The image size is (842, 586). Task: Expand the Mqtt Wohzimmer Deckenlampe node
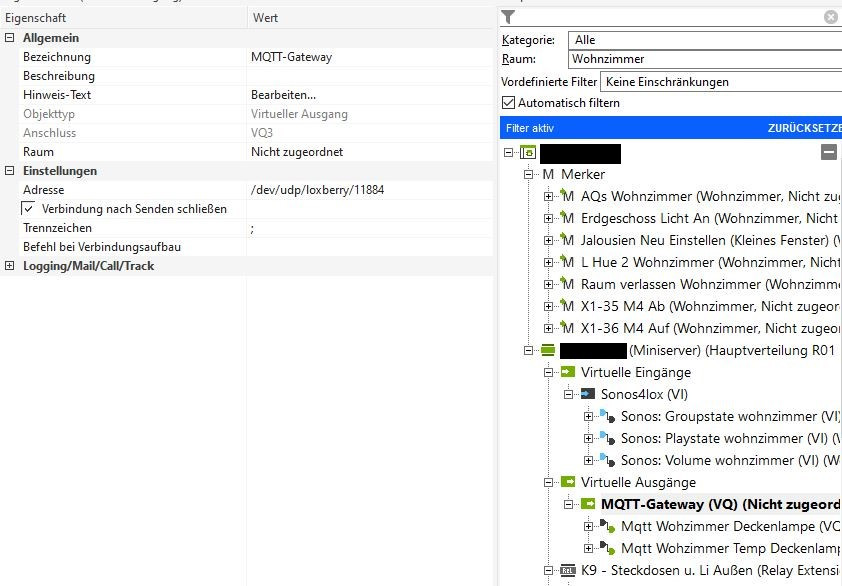click(588, 526)
